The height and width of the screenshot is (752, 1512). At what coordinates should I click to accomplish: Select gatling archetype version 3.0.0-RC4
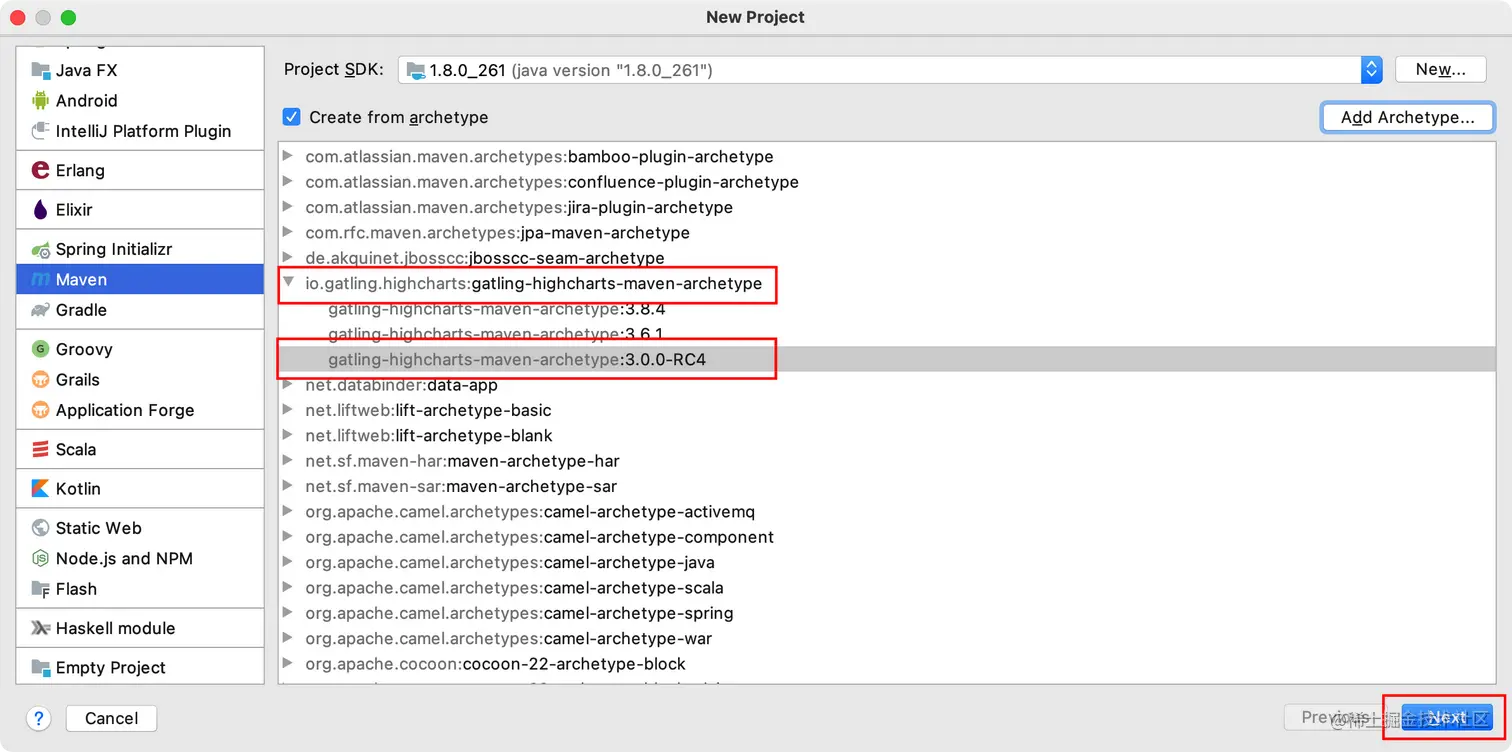(x=887, y=359)
